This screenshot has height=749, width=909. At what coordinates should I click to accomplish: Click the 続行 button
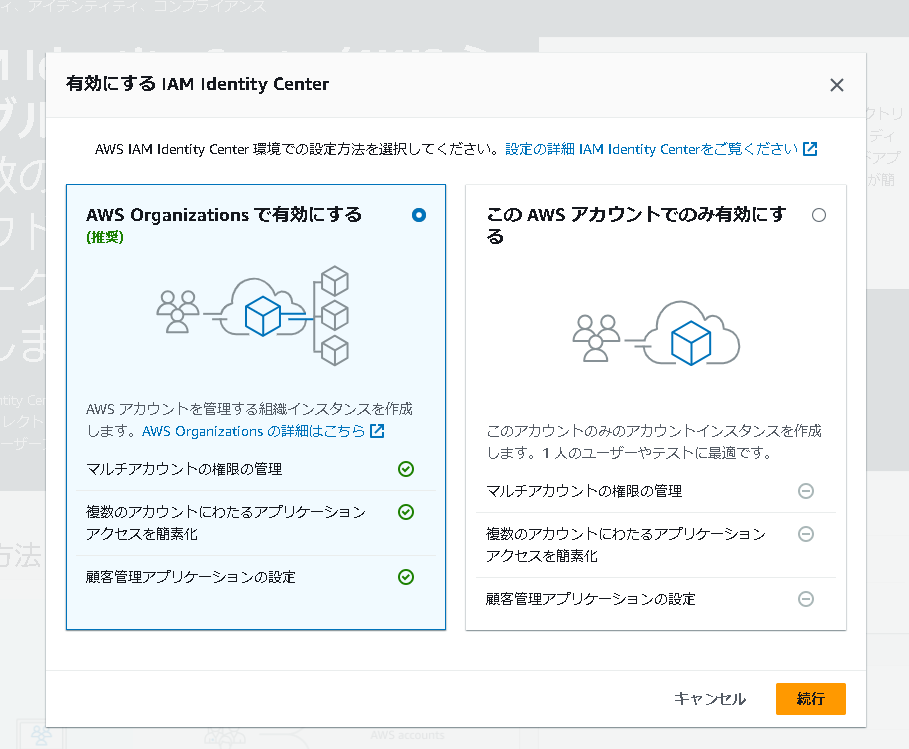coord(810,699)
